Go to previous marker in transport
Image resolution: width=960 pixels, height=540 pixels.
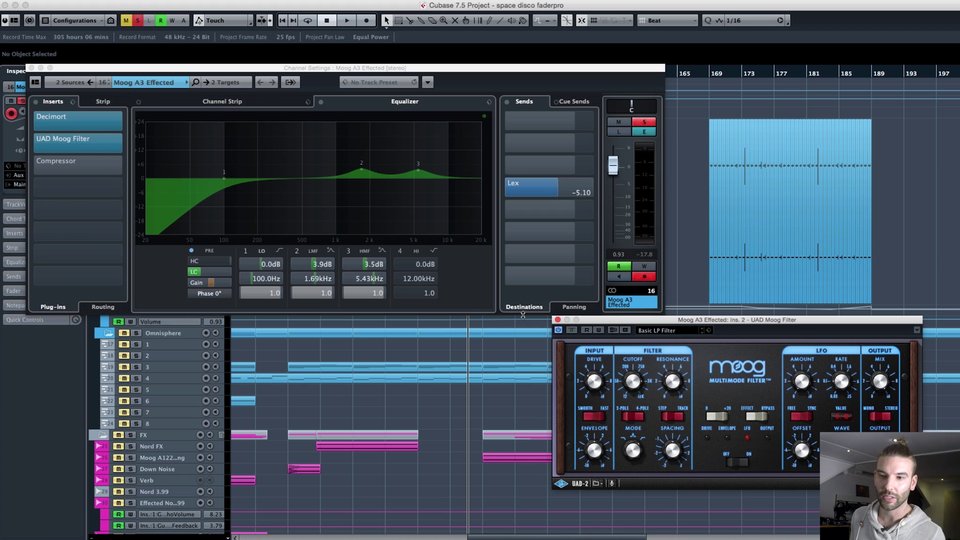[x=282, y=20]
